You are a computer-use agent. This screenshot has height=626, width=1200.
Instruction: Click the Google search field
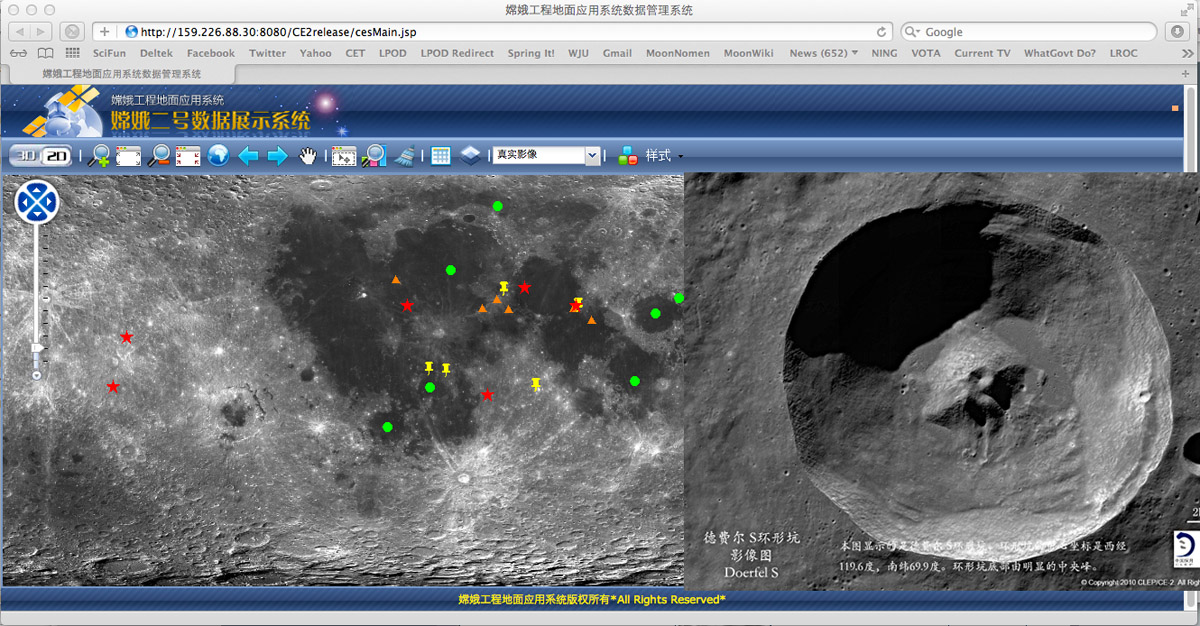[1030, 32]
